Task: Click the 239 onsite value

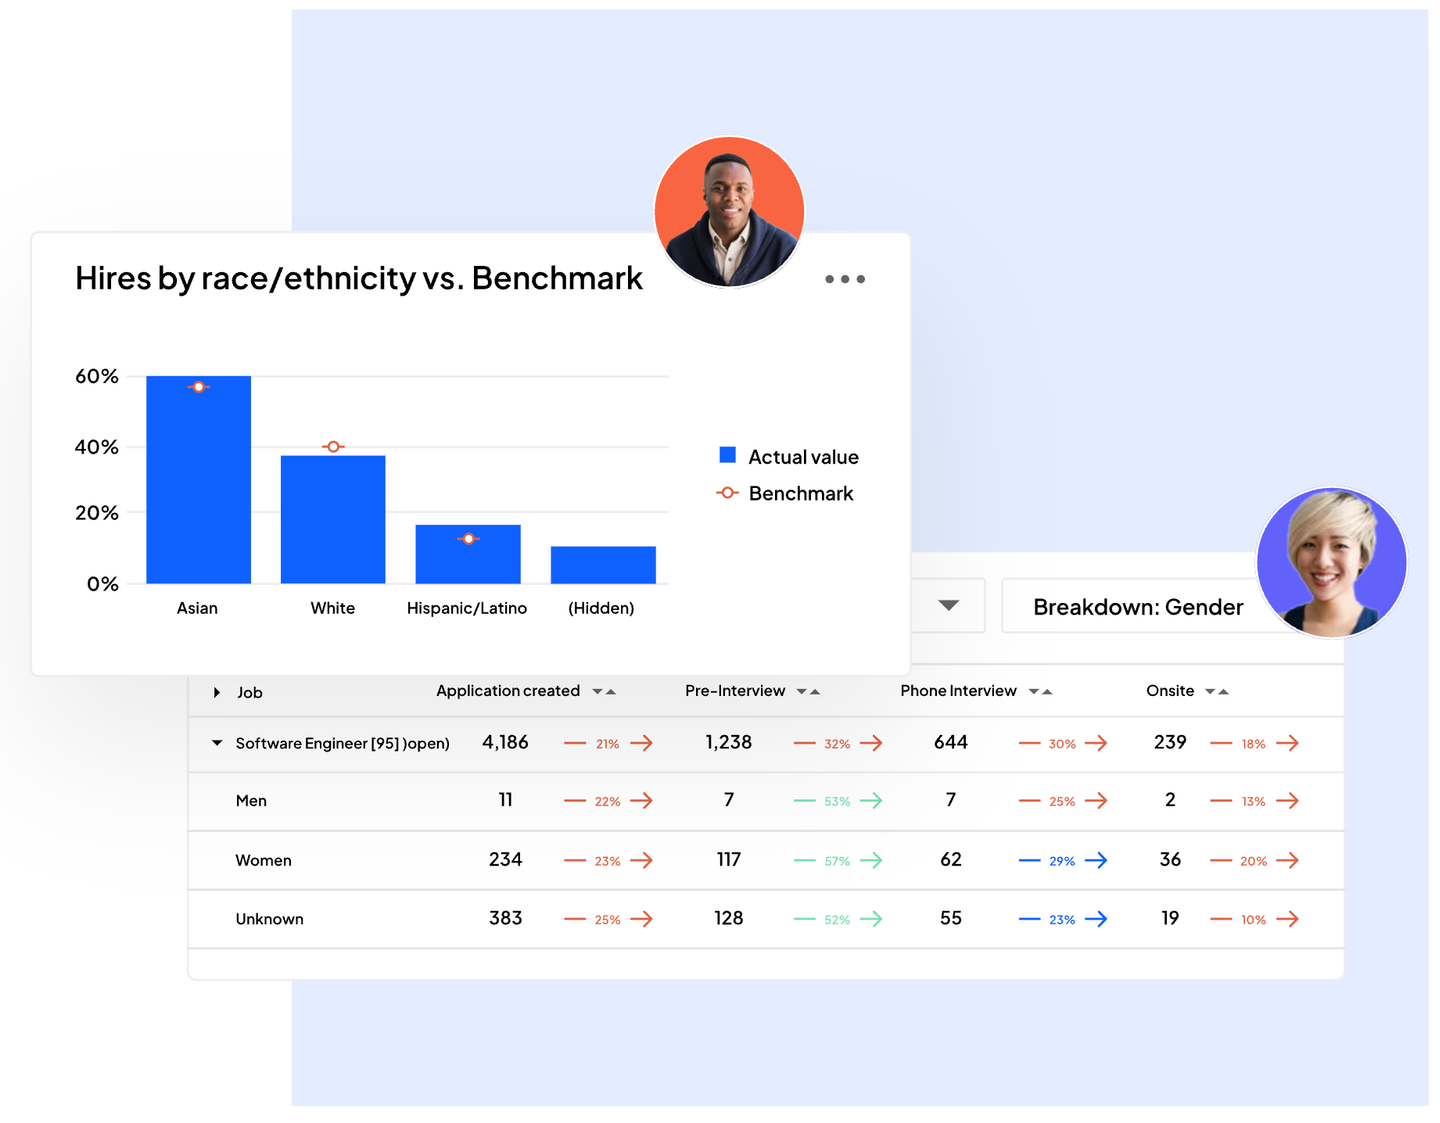Action: pyautogui.click(x=1171, y=742)
